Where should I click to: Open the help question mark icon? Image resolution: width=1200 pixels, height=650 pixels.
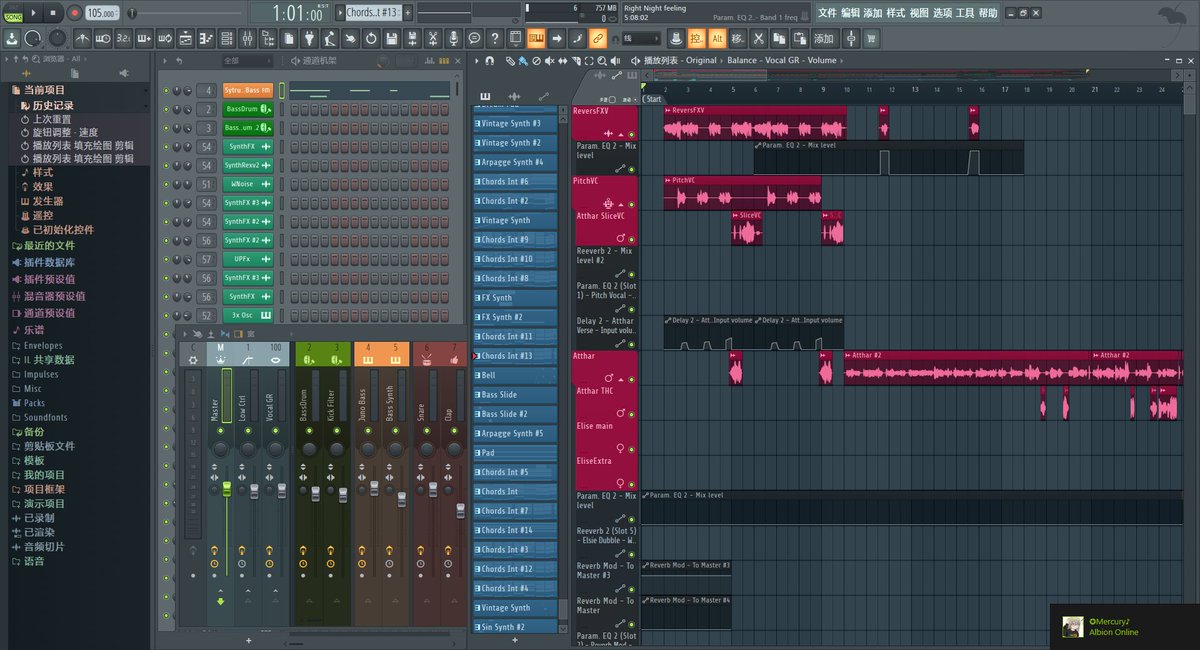pos(494,39)
